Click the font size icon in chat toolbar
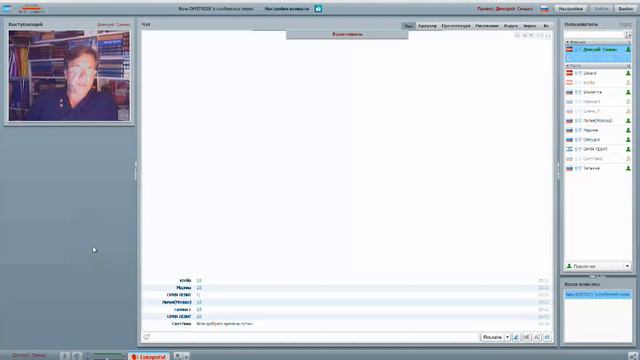The height and width of the screenshot is (360, 640). coord(537,337)
